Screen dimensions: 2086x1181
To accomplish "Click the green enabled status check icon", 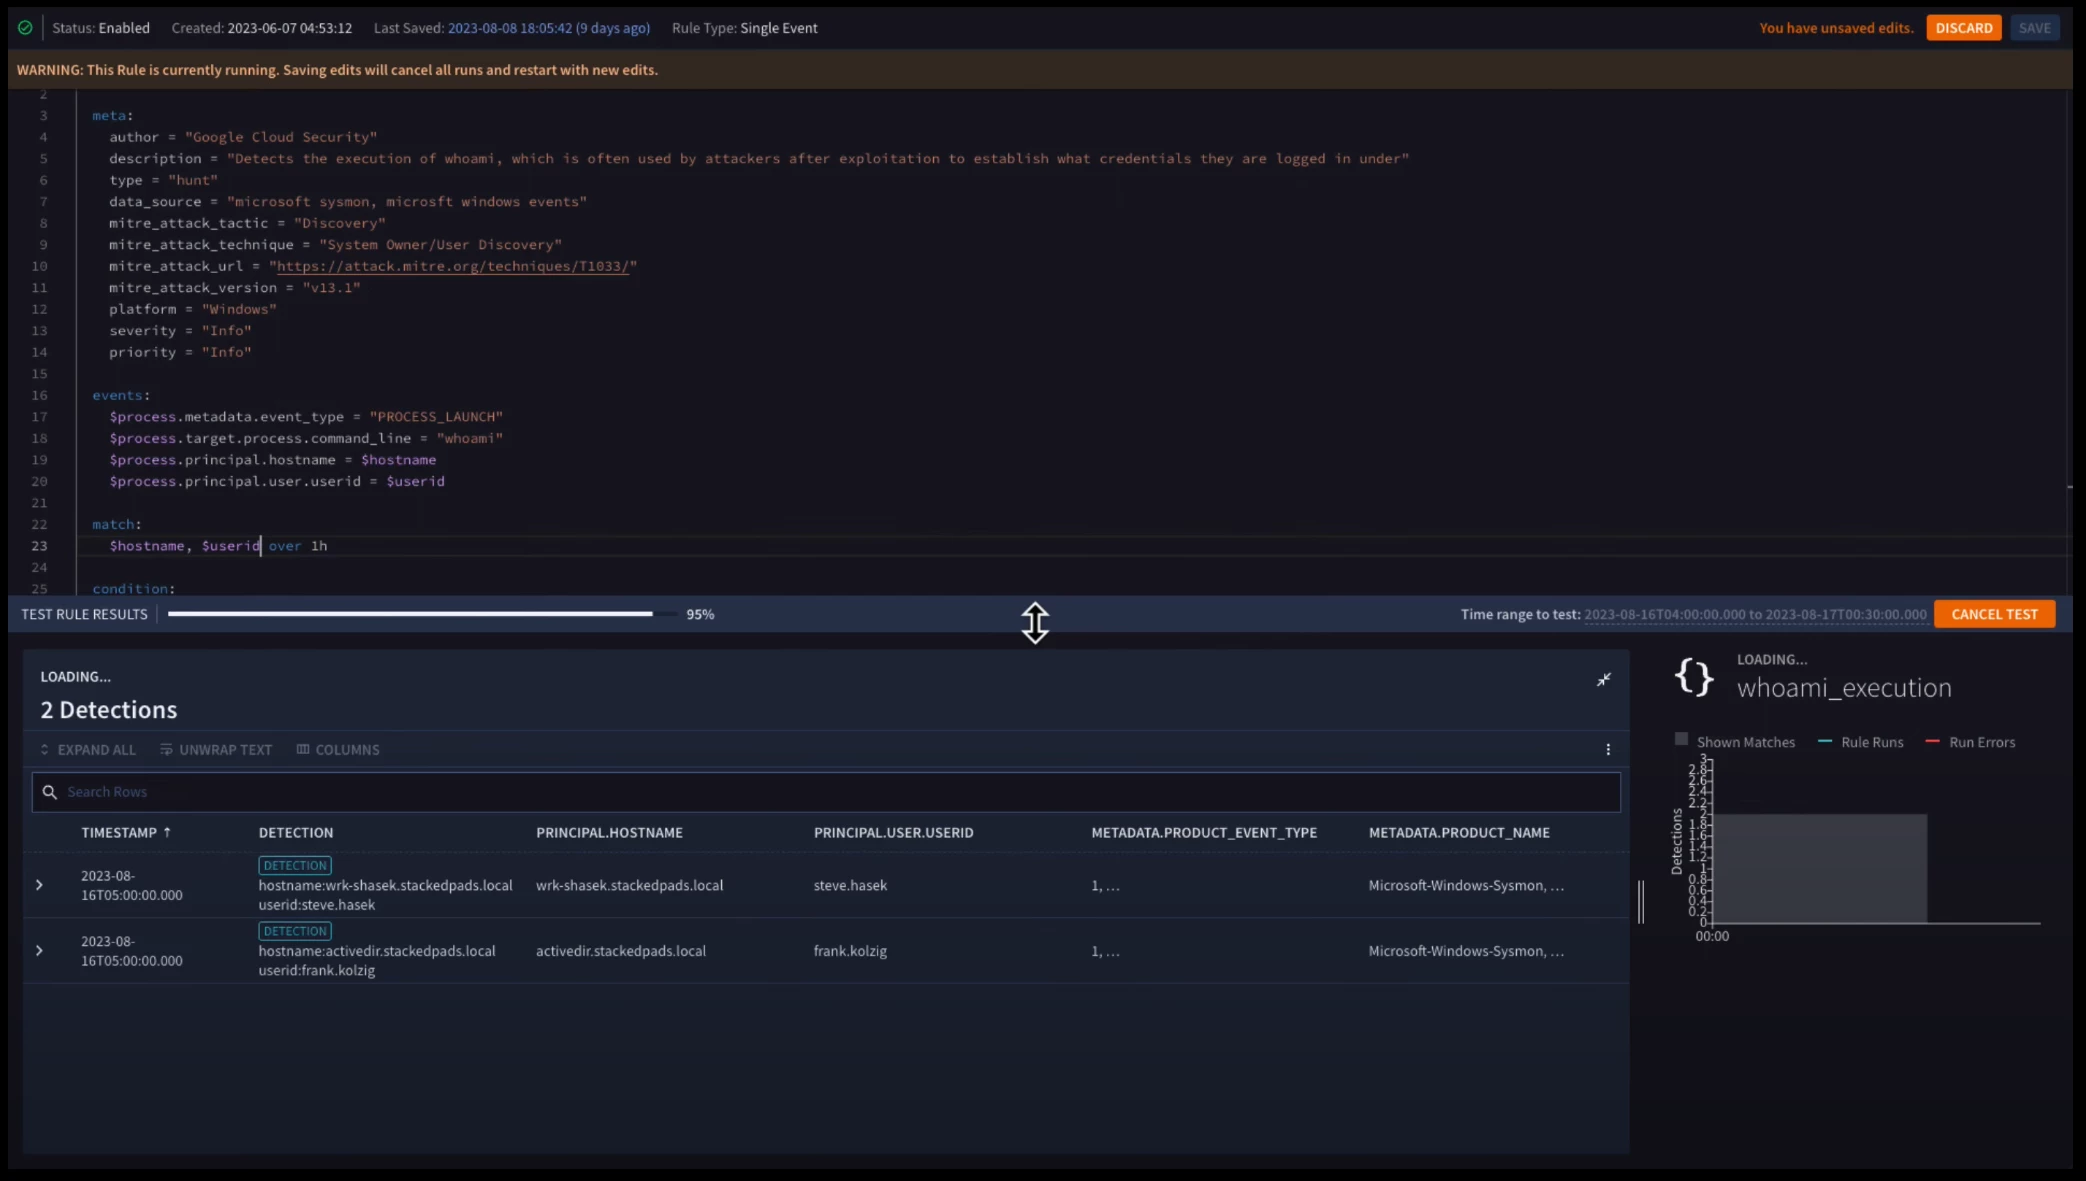I will pyautogui.click(x=25, y=28).
